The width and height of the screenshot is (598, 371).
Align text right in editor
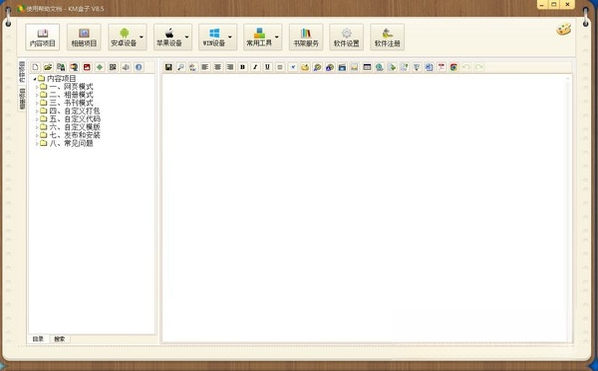click(230, 67)
